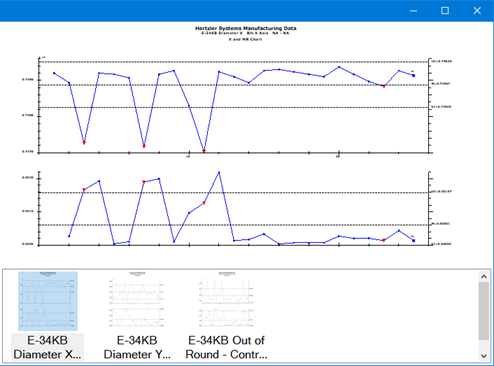Click the last data point of the X chart
The image size is (494, 366).
pos(414,76)
